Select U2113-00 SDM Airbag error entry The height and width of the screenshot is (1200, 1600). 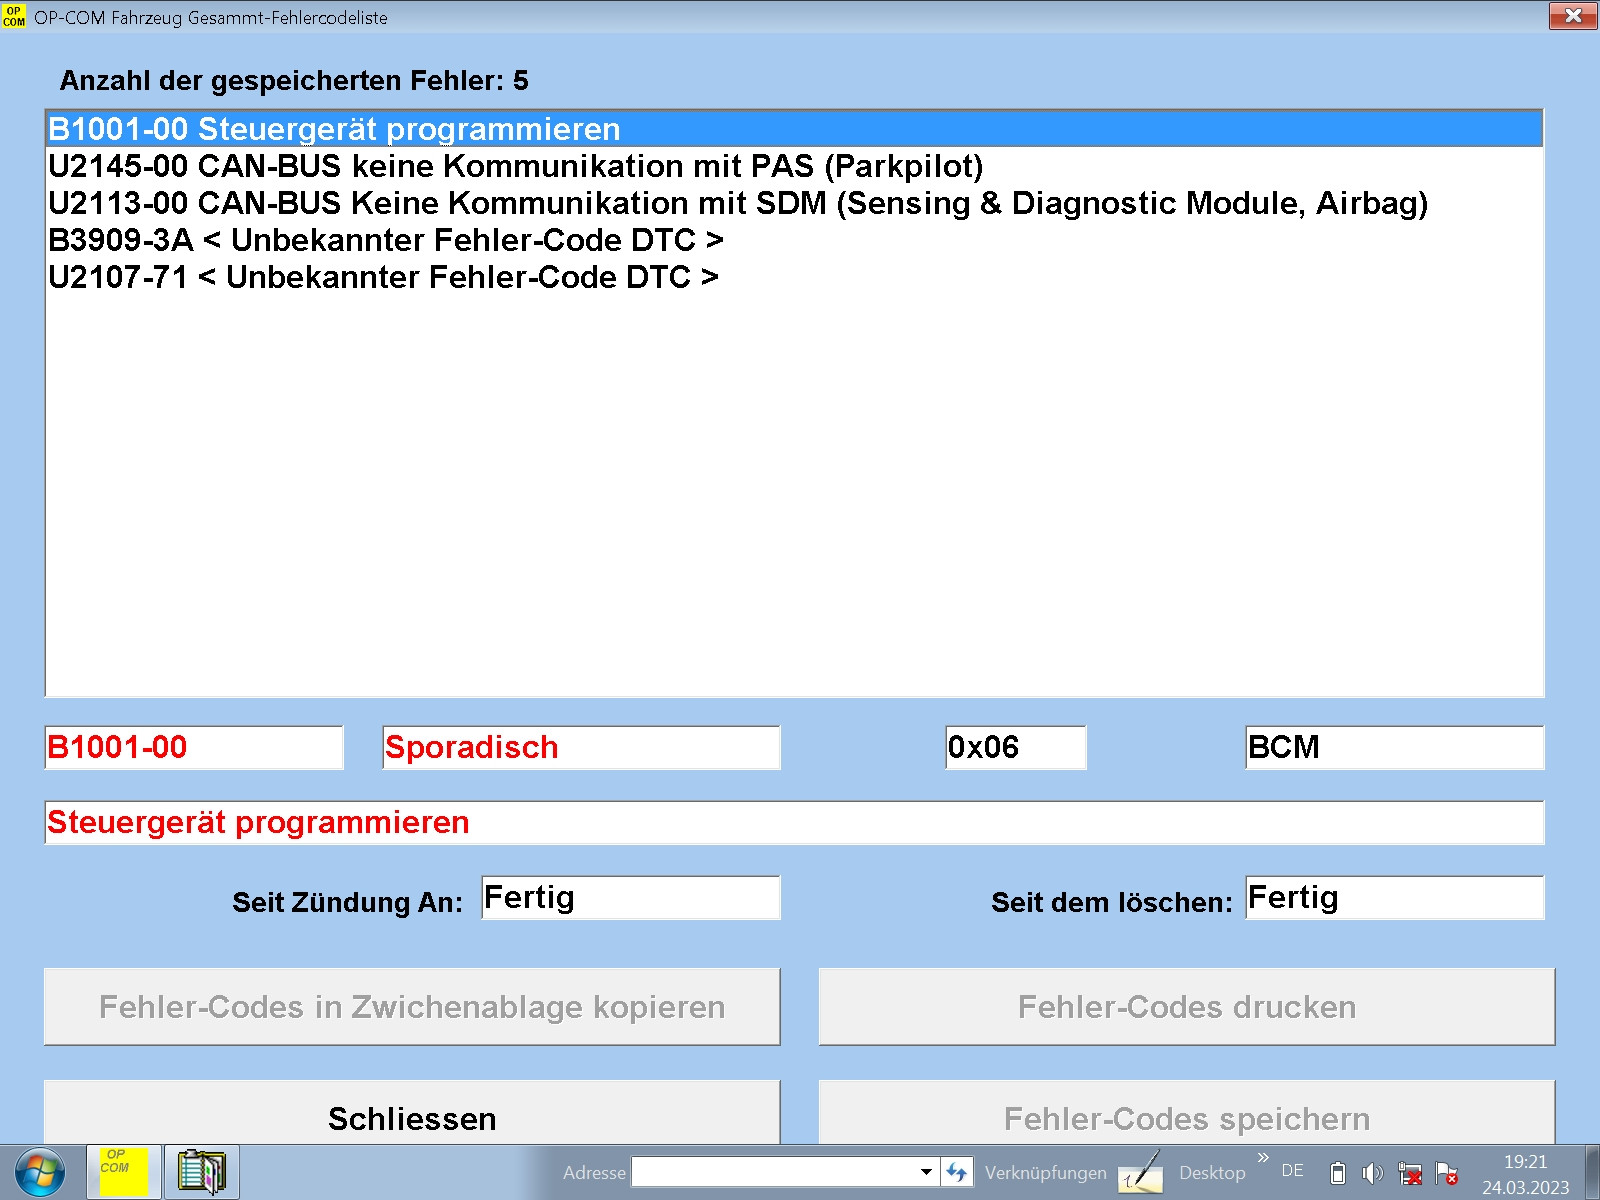[x=737, y=203]
